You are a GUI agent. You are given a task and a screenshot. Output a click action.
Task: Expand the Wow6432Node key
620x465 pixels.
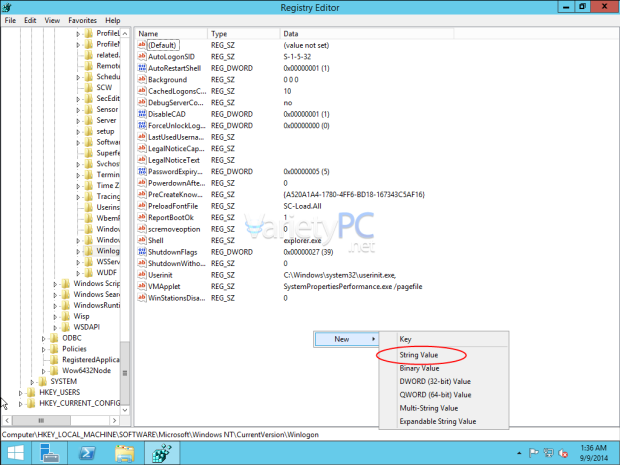(x=43, y=371)
